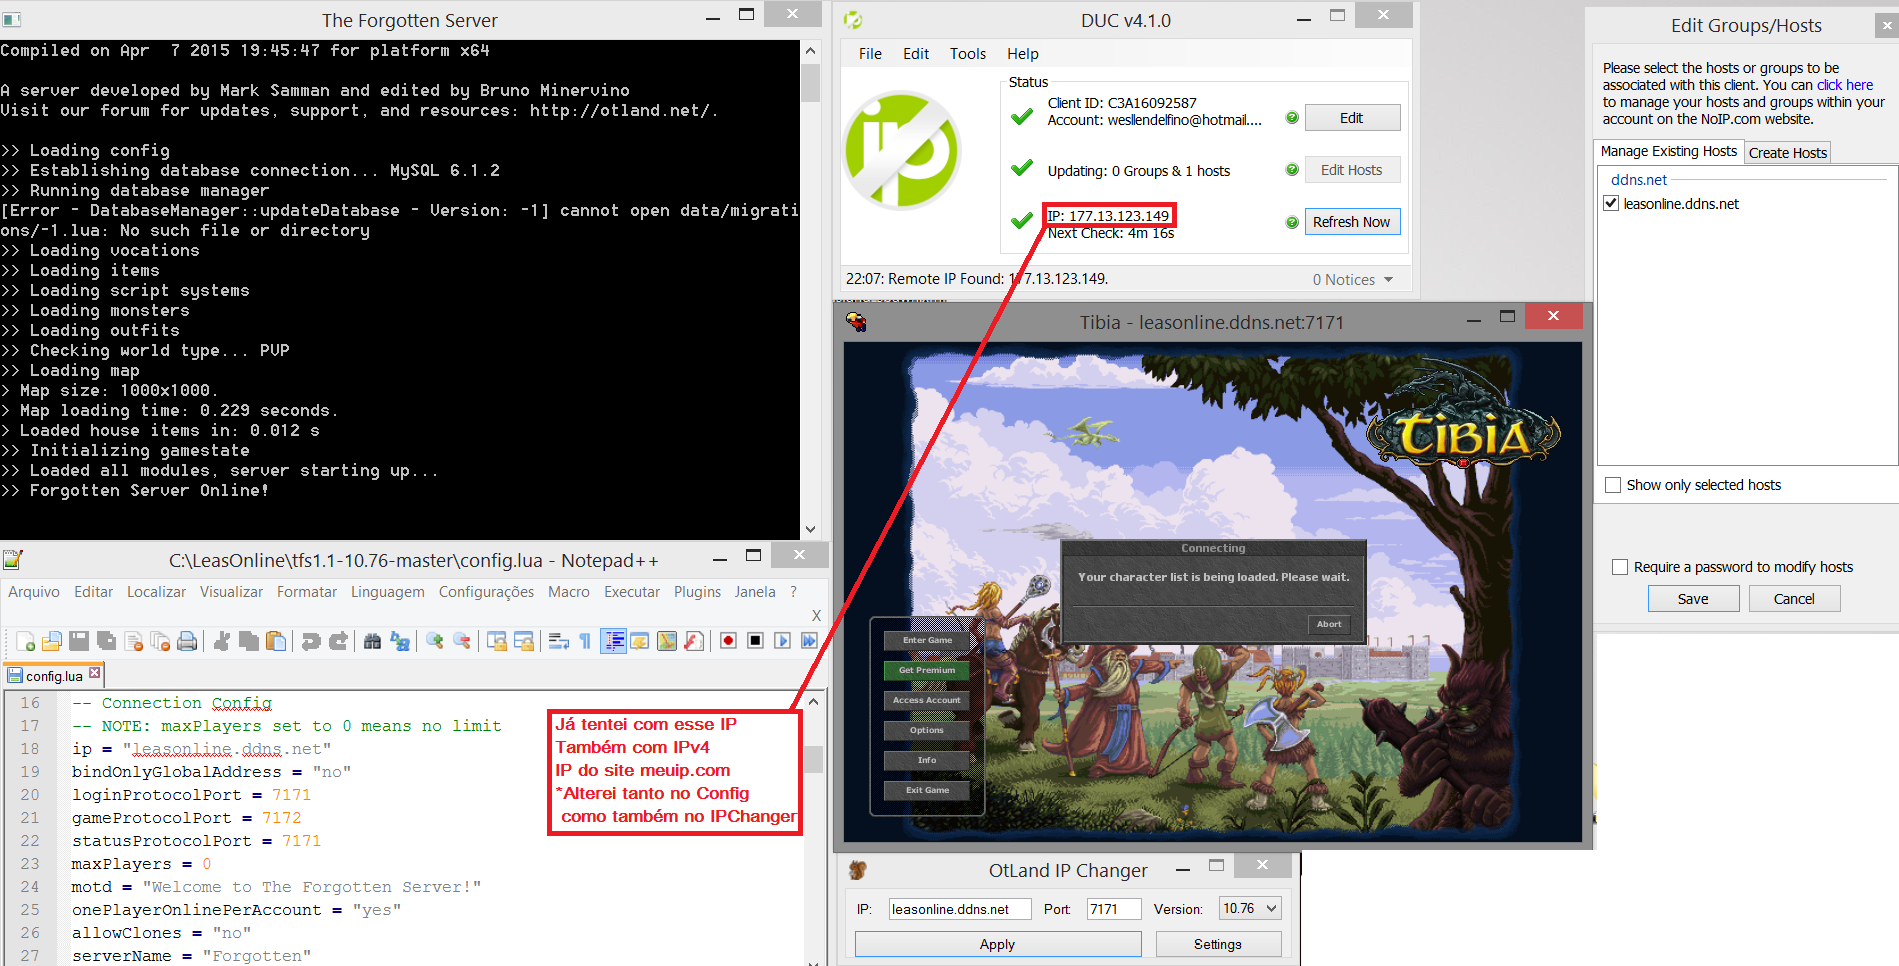This screenshot has height=966, width=1899.
Task: Click New file icon in Notepad++ toolbar
Action: [x=26, y=641]
